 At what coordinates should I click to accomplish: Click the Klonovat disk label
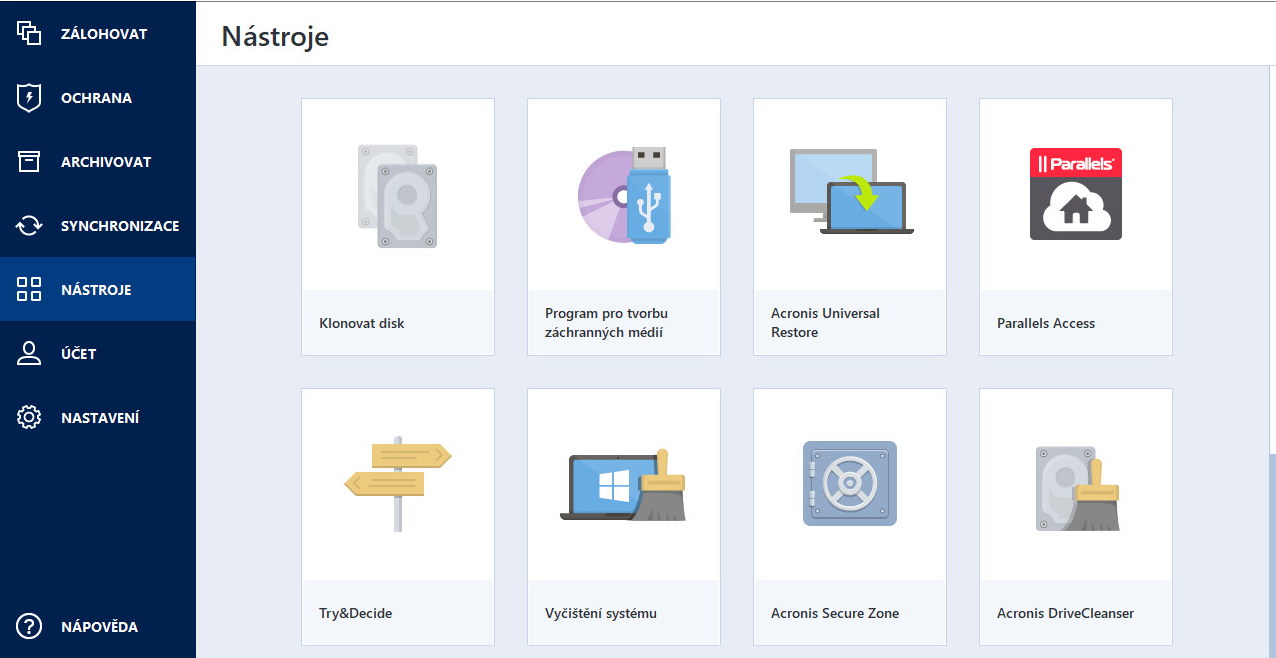tap(362, 323)
